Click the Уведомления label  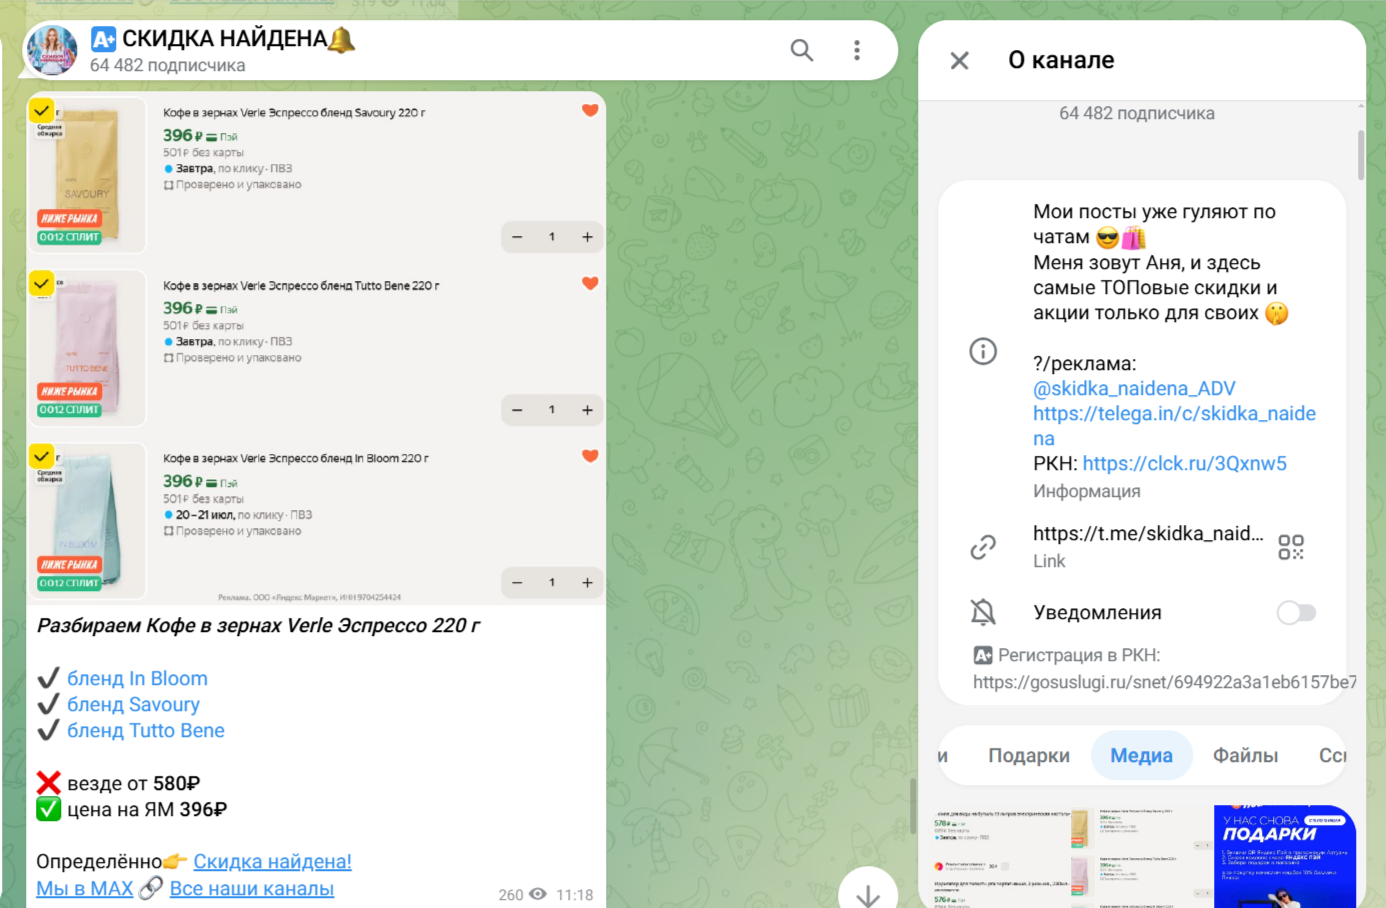pos(1097,612)
